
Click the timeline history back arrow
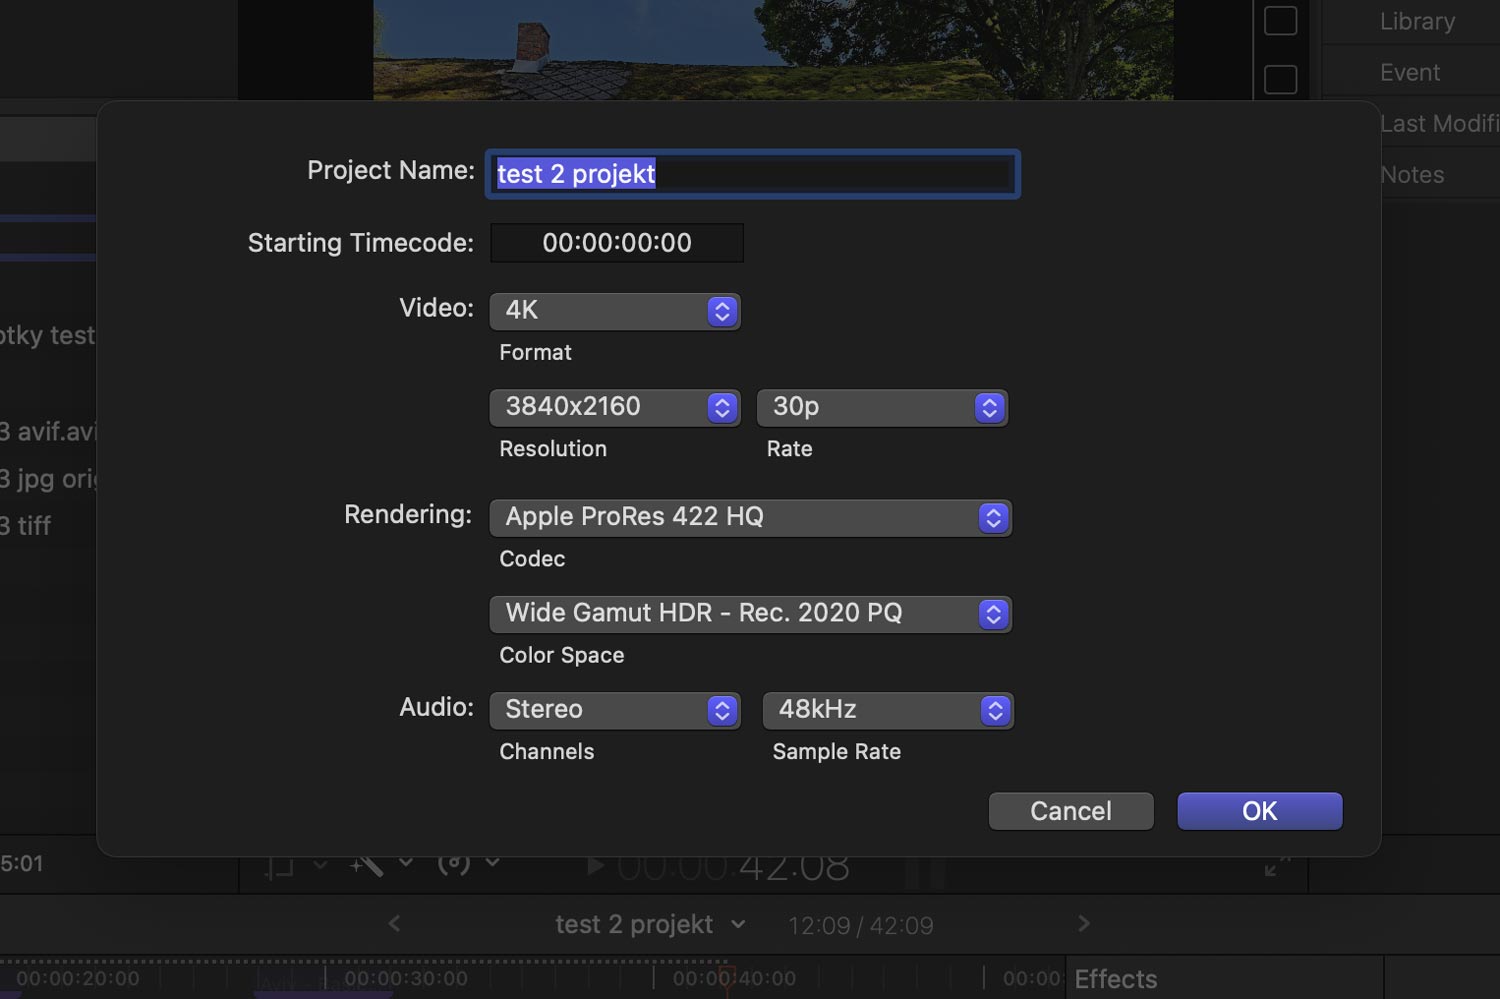394,924
